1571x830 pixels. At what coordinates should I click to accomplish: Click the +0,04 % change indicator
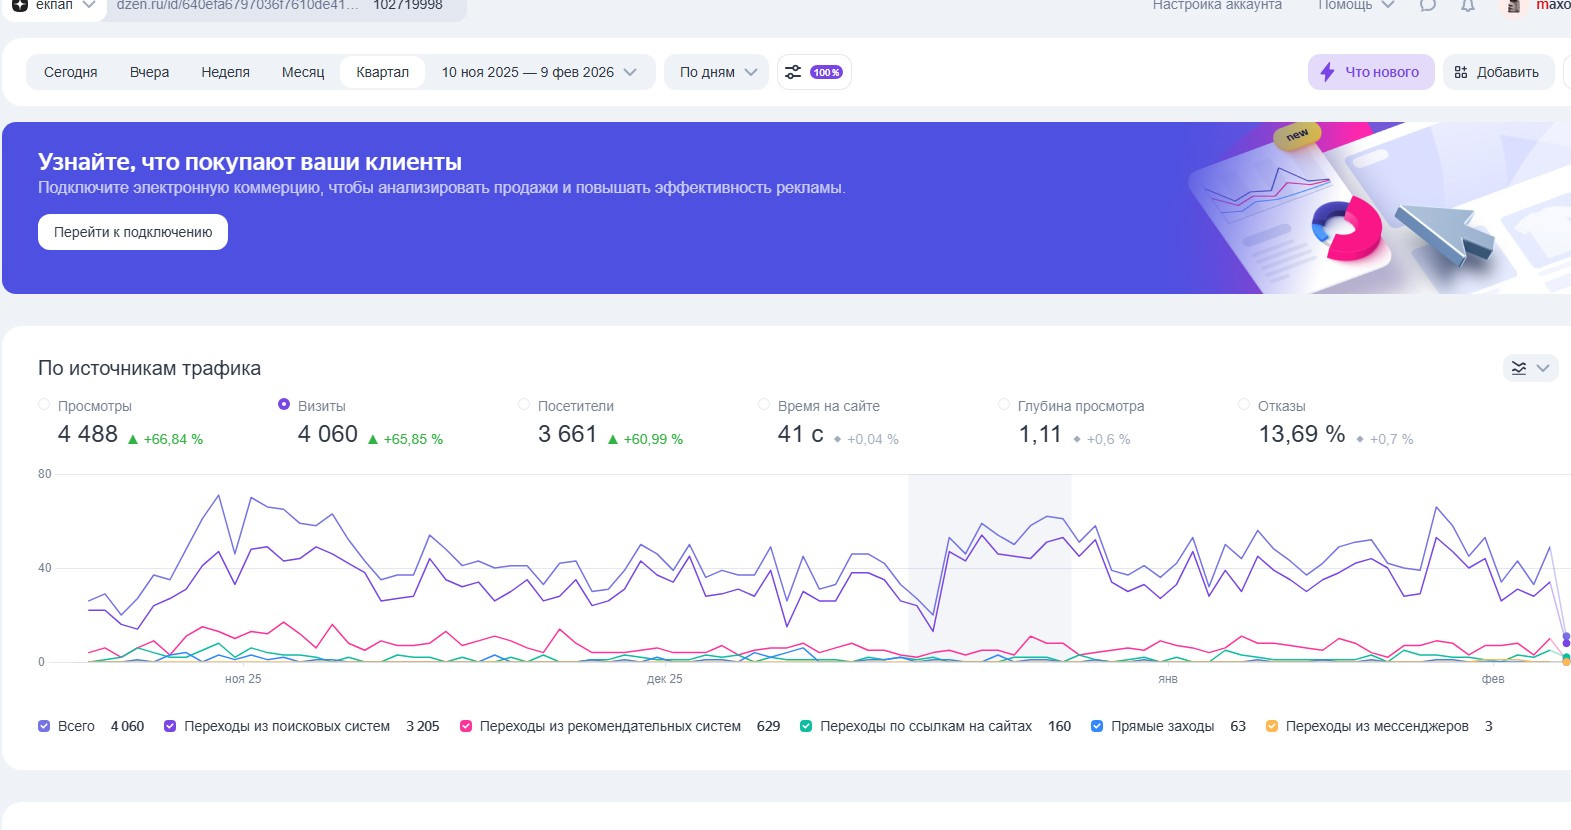point(866,439)
